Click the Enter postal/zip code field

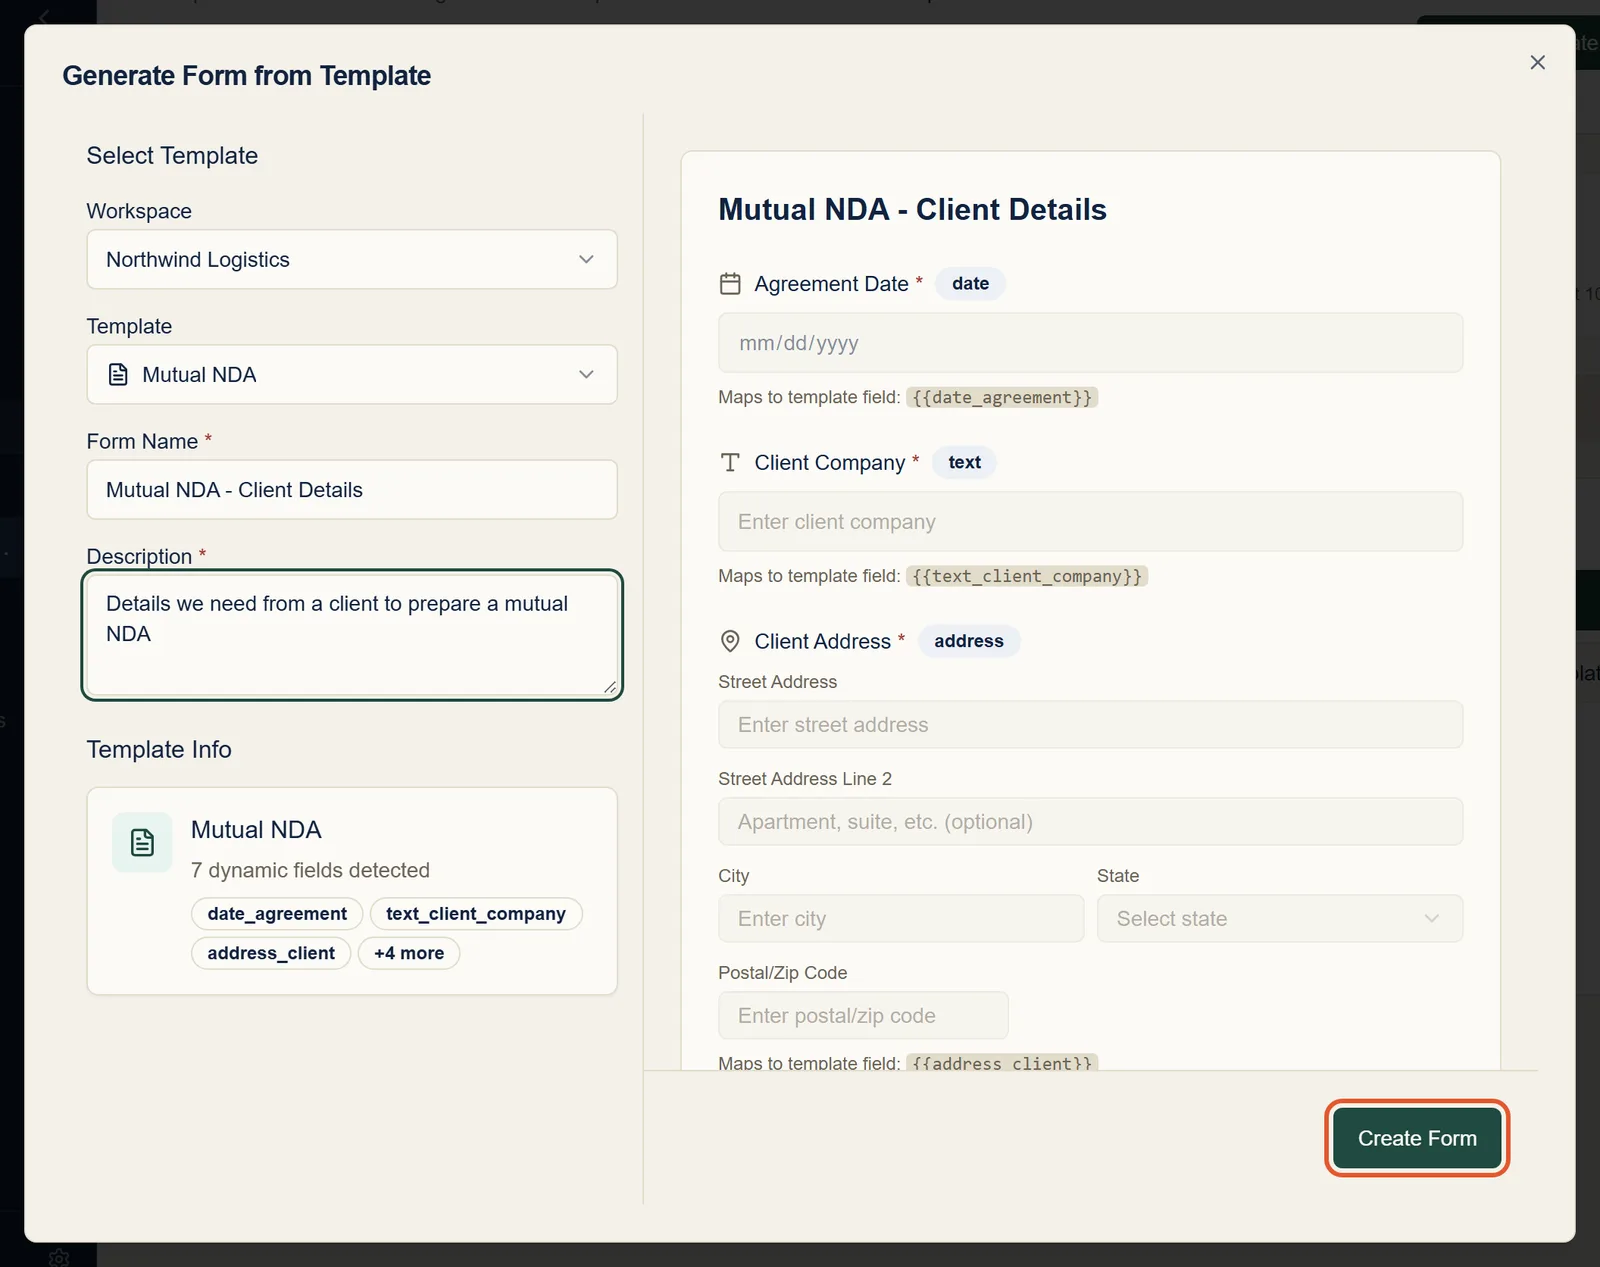[x=863, y=1016]
